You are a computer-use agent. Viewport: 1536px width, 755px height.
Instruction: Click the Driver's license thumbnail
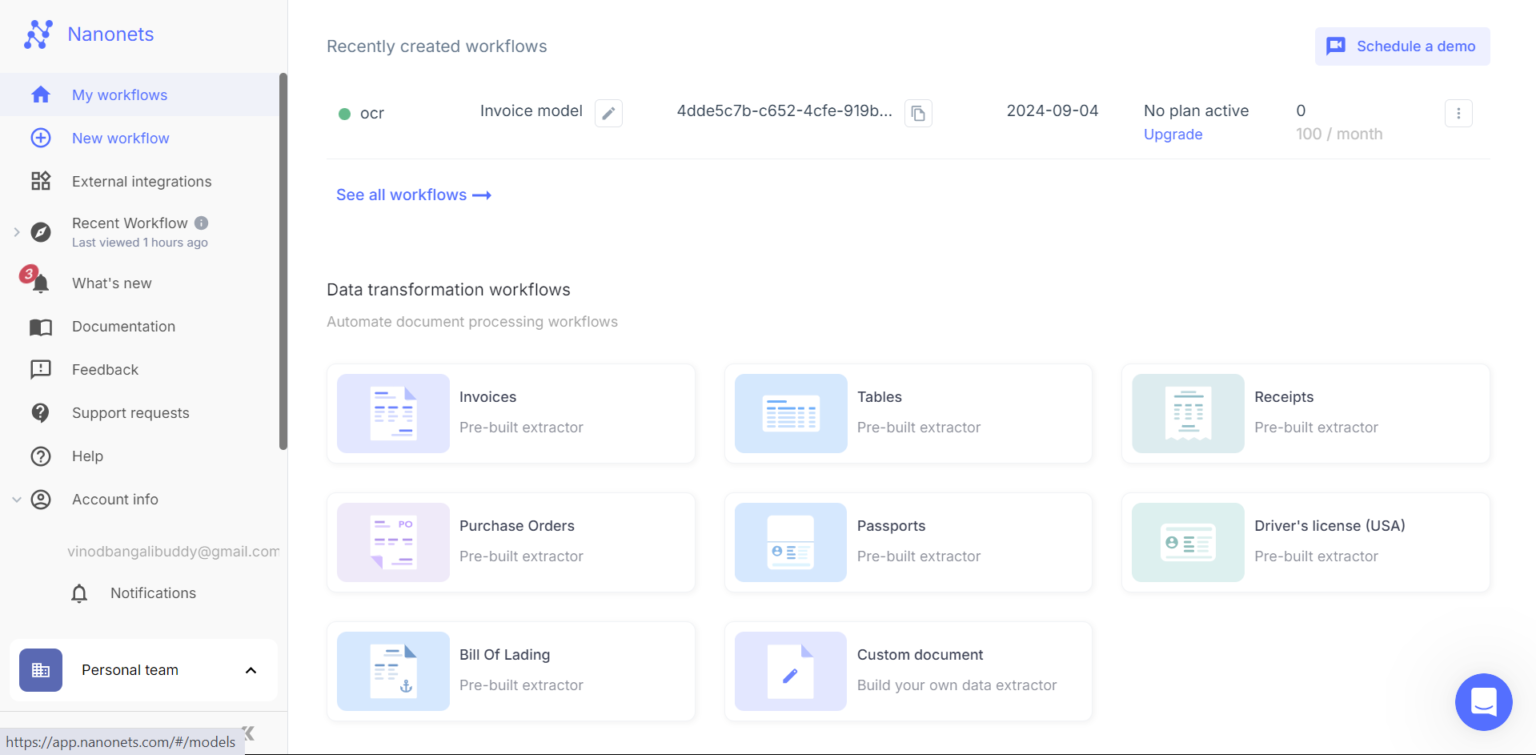coord(1188,542)
